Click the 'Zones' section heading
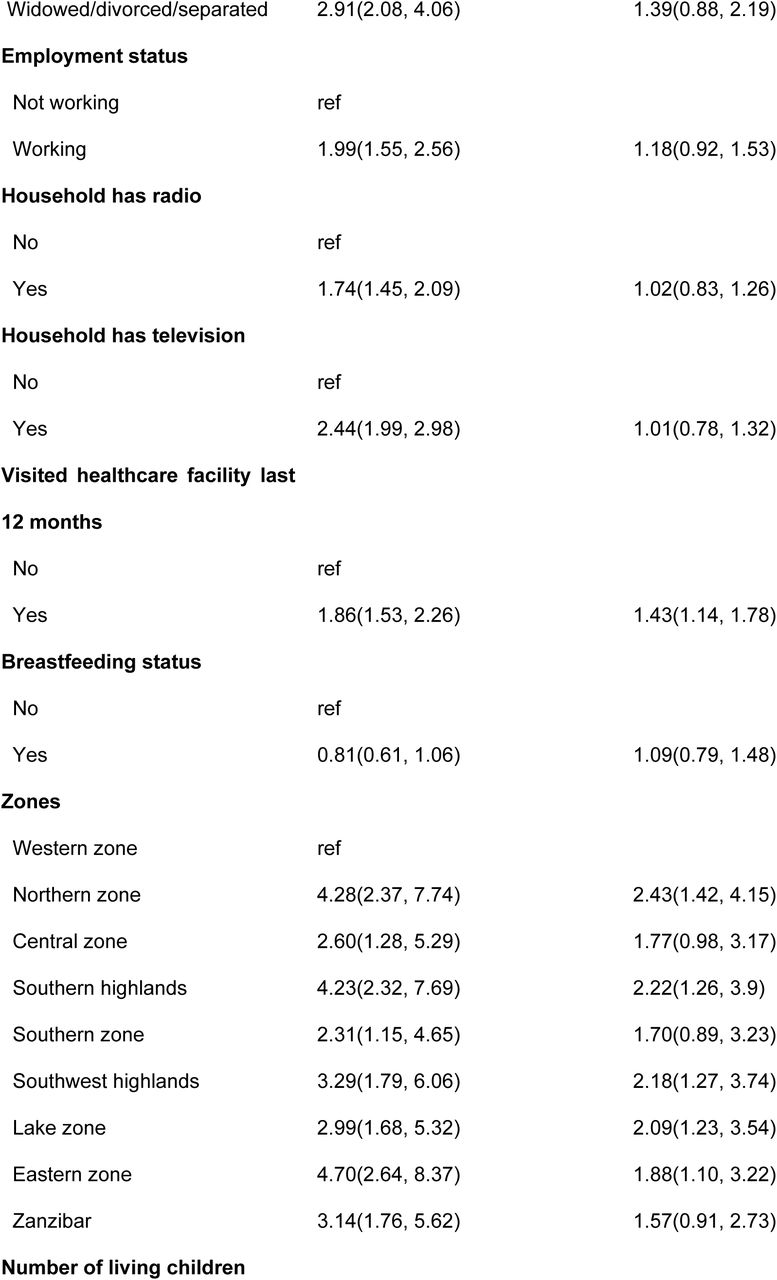777x1280 pixels. point(31,802)
